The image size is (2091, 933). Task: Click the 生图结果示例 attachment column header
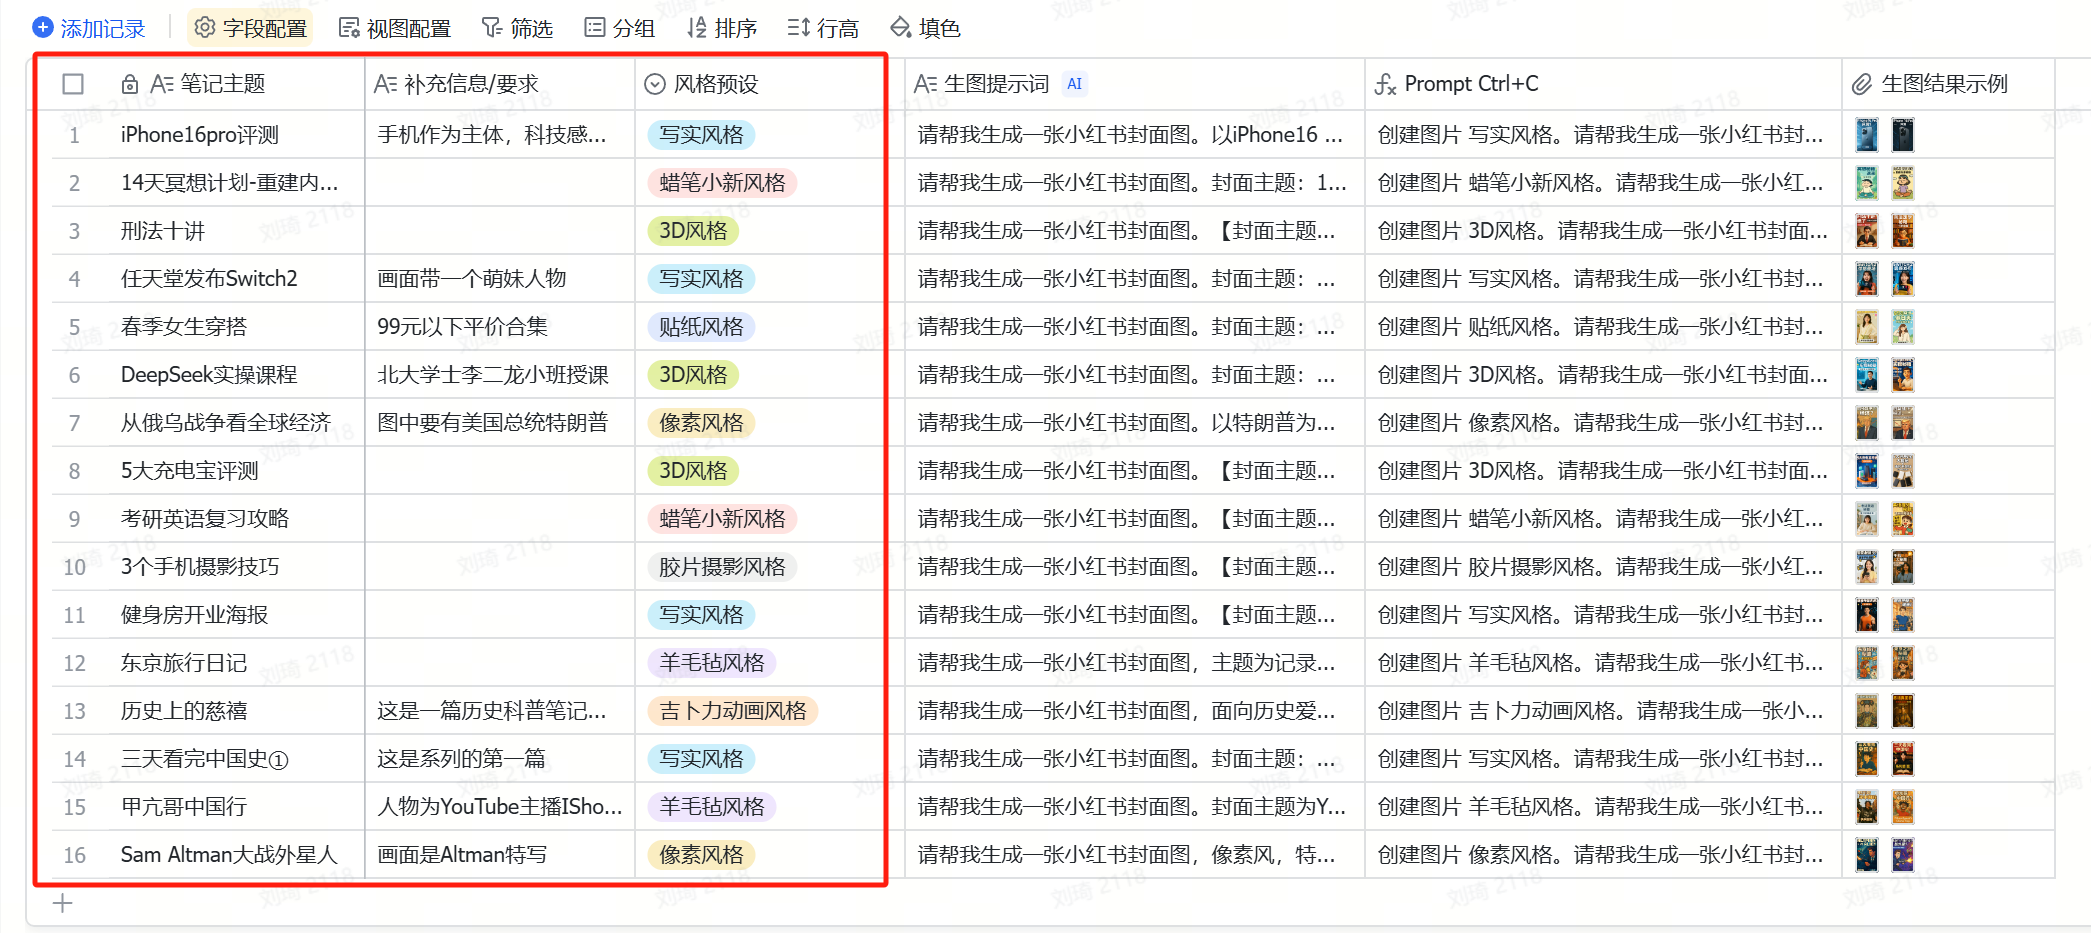pos(1943,84)
